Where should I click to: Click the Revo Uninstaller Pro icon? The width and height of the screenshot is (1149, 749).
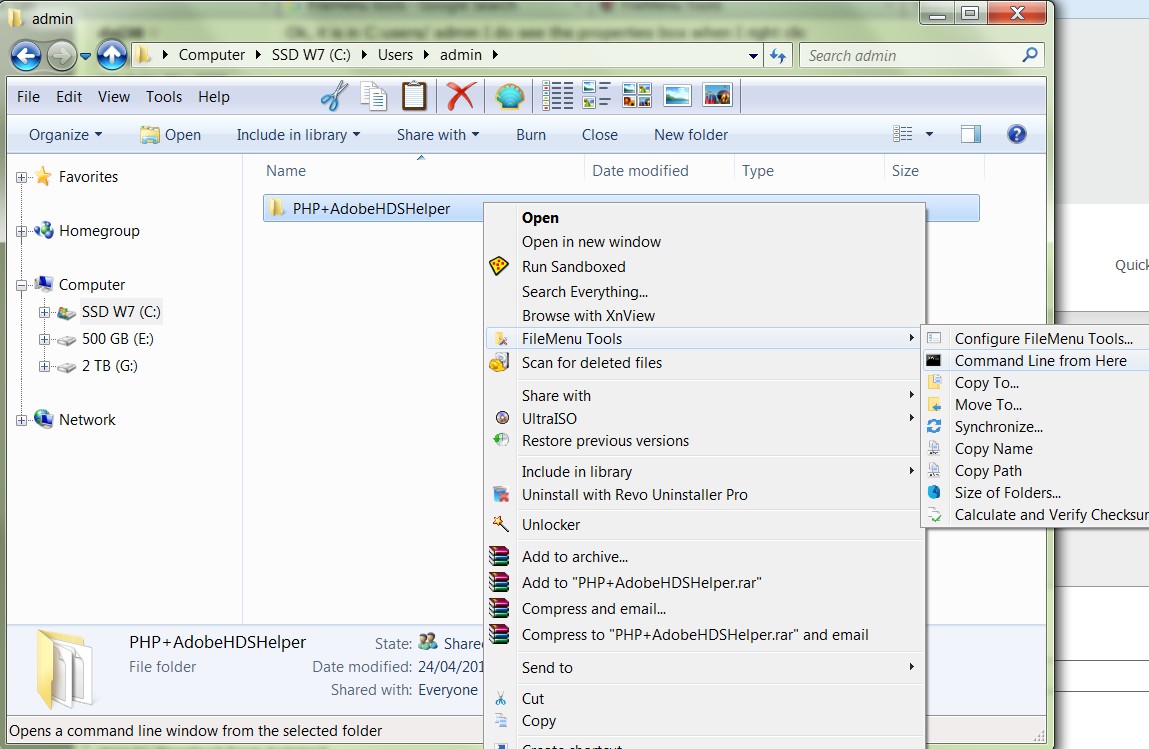[x=501, y=494]
